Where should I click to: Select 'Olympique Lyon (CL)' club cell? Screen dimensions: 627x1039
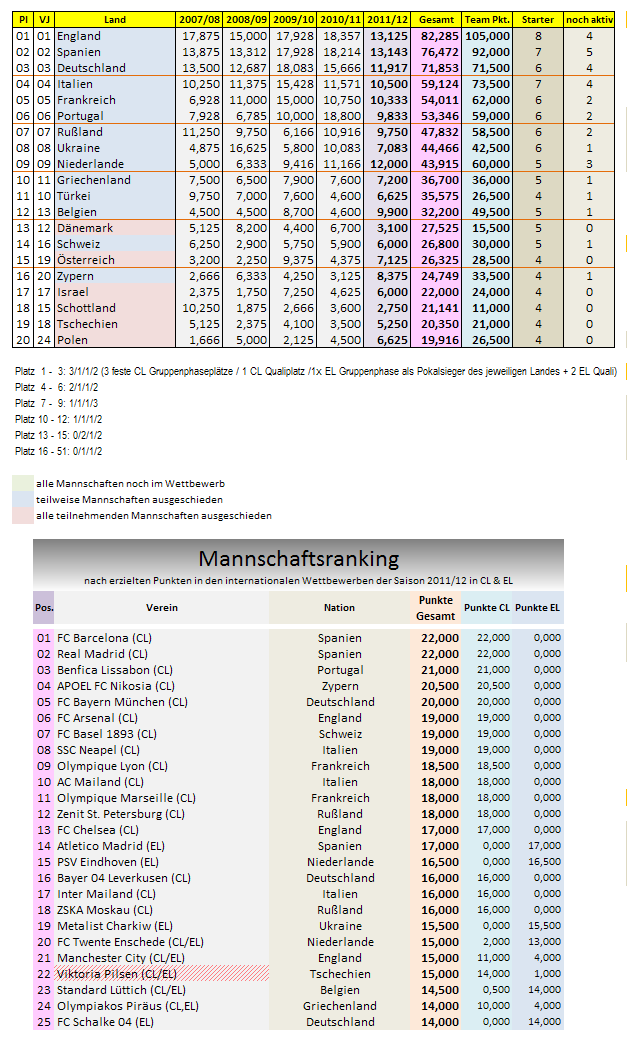162,766
